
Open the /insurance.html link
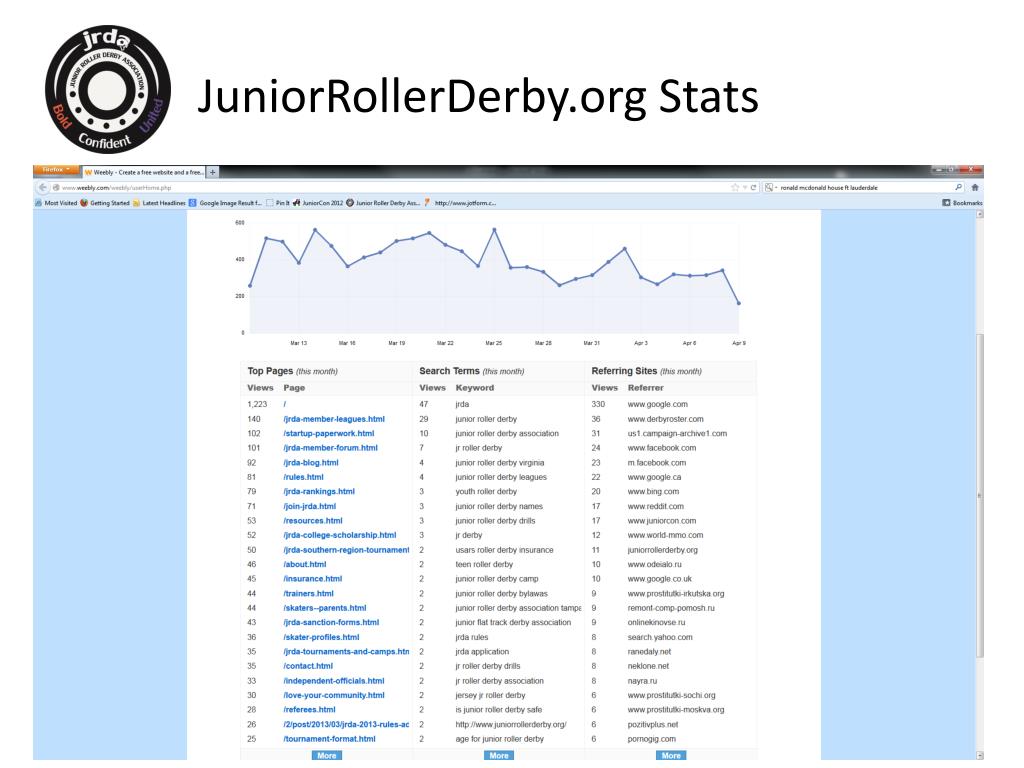click(312, 579)
